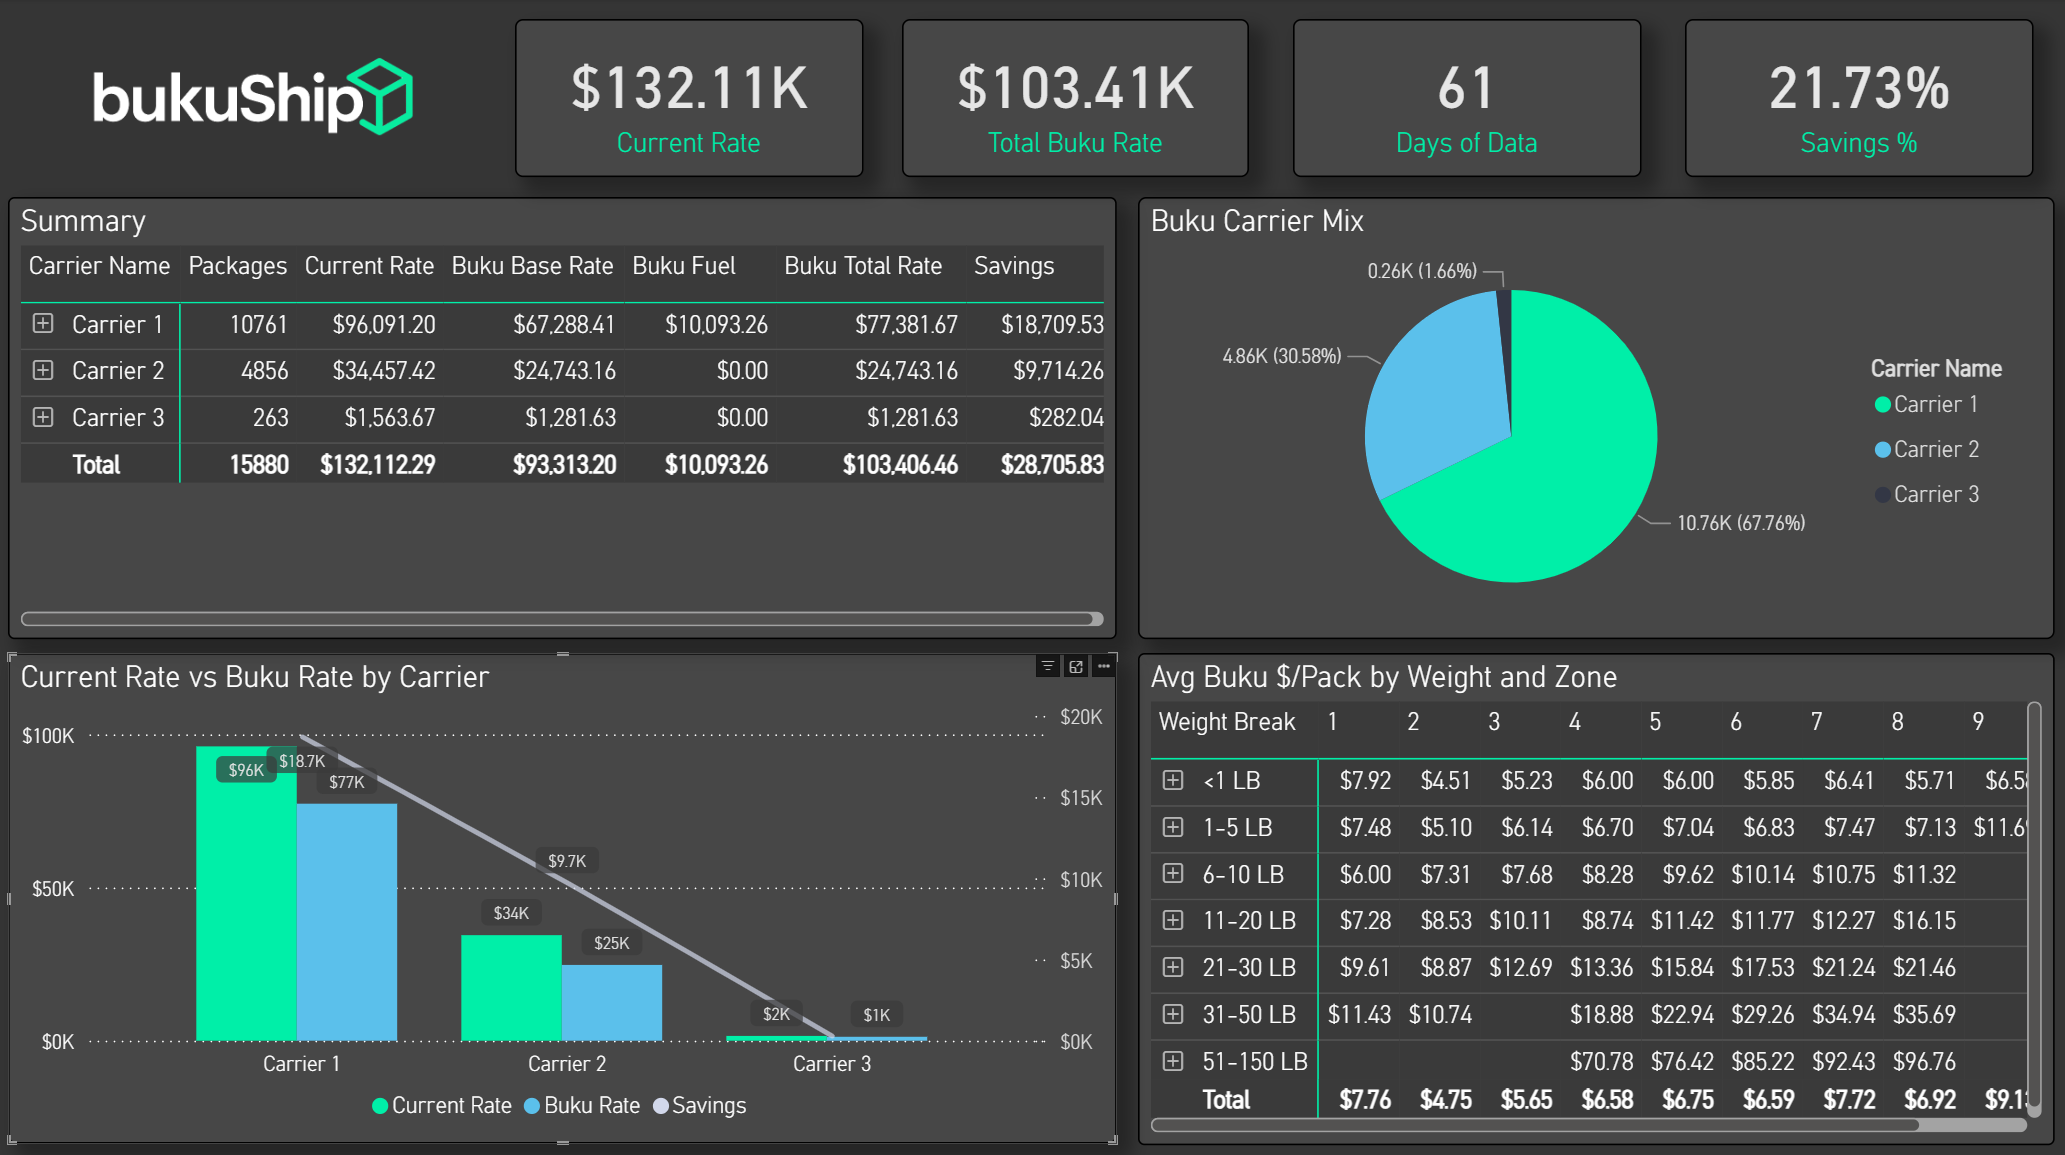
Task: Click the Savings % card
Action: (x=1858, y=99)
